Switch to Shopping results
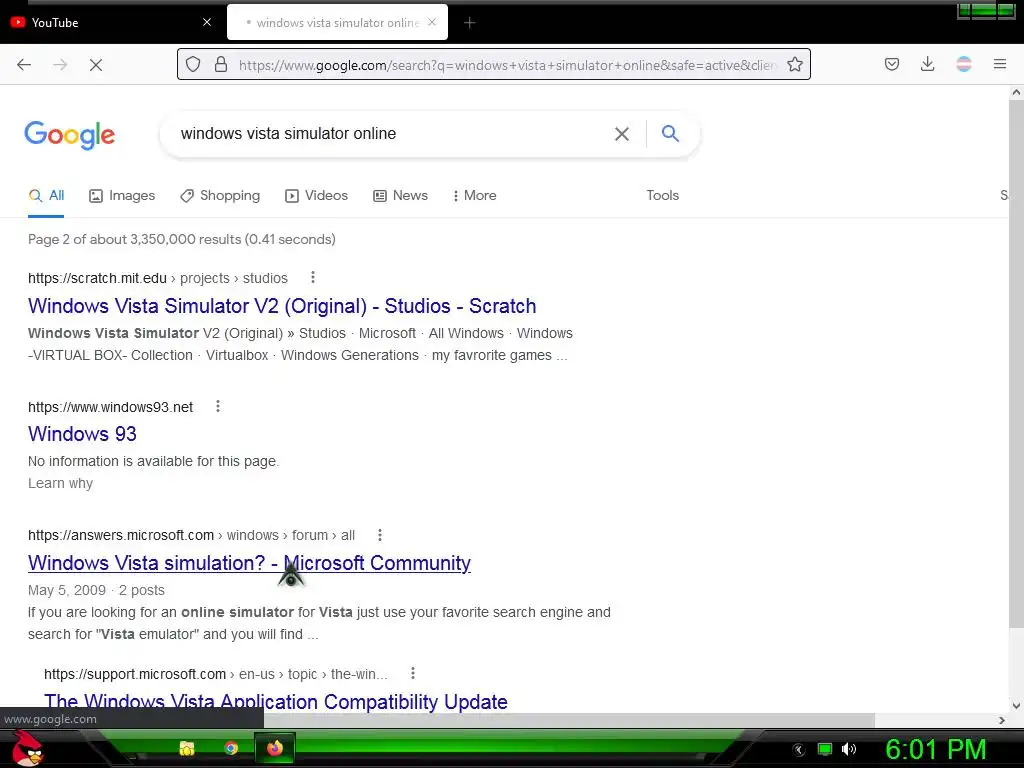 point(220,195)
